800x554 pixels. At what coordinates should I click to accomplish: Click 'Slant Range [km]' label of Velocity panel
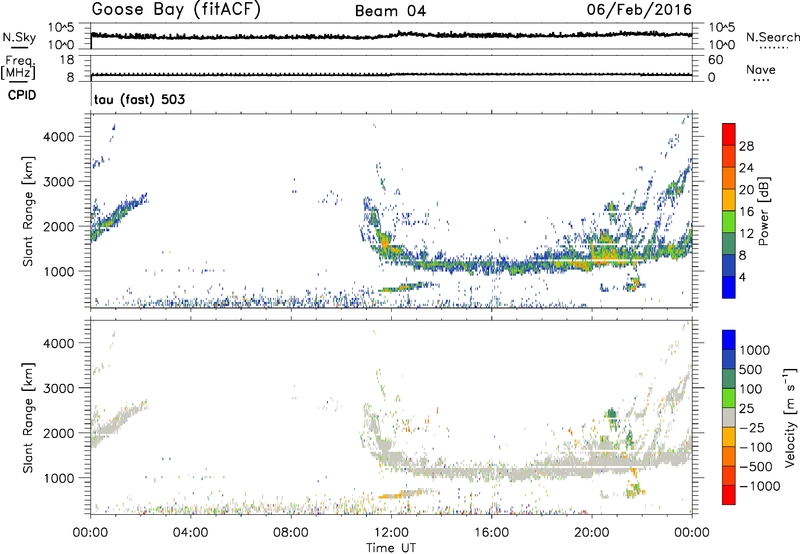click(28, 418)
